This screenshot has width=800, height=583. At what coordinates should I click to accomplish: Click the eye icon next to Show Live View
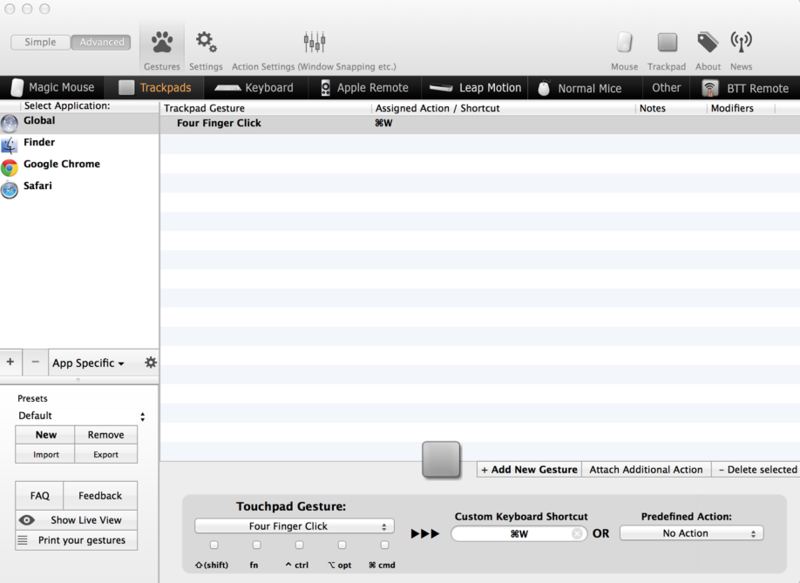point(27,520)
